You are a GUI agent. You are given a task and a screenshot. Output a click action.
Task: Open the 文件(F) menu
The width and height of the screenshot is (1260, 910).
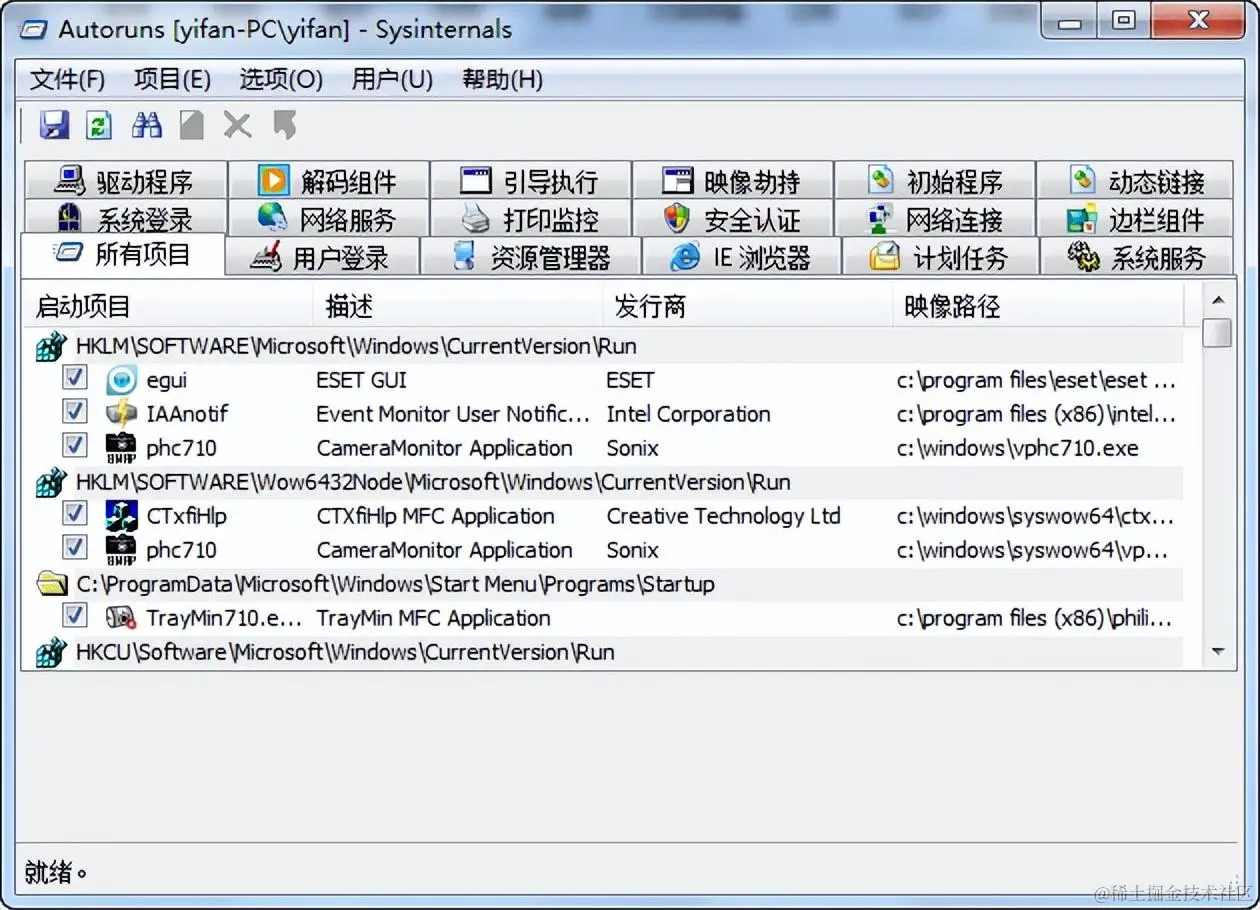68,80
